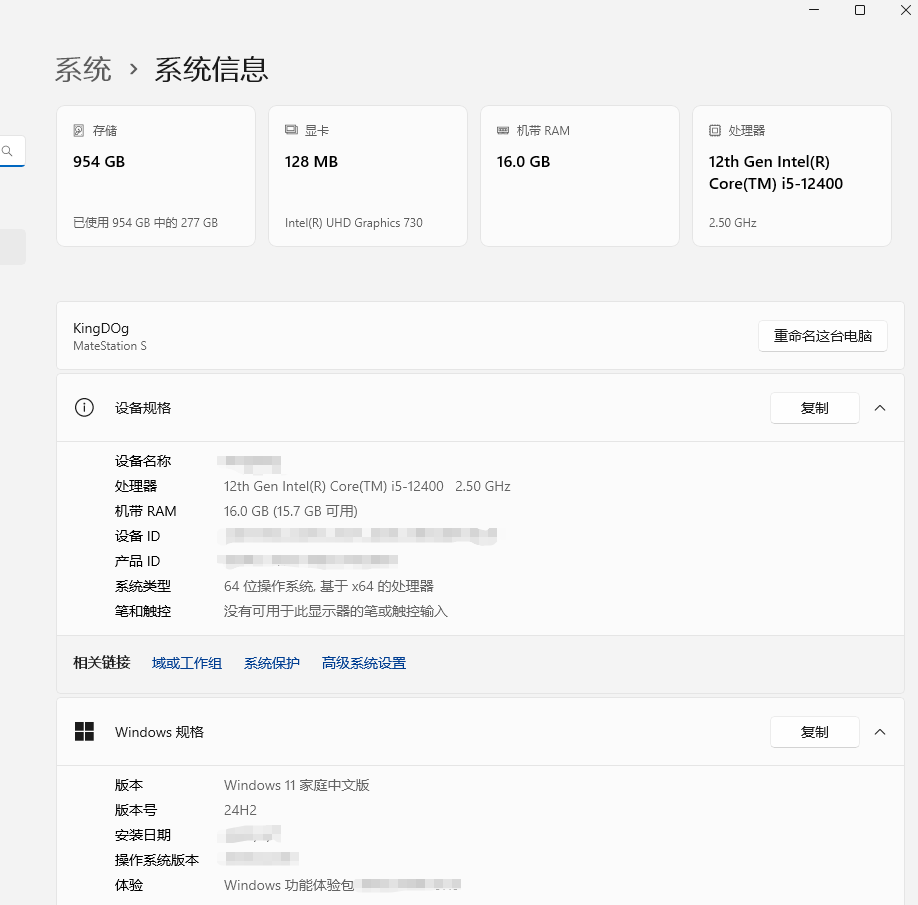Click the storage disk icon

click(78, 131)
